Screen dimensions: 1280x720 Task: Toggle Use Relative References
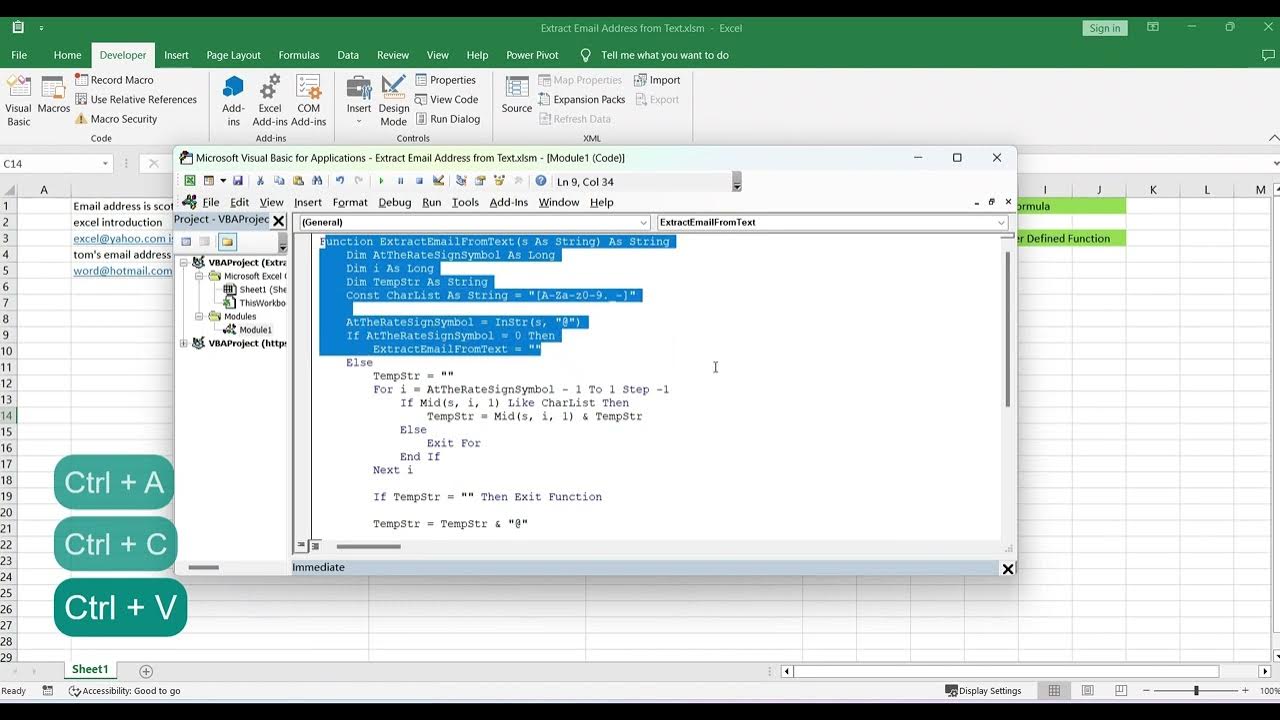pyautogui.click(x=135, y=99)
